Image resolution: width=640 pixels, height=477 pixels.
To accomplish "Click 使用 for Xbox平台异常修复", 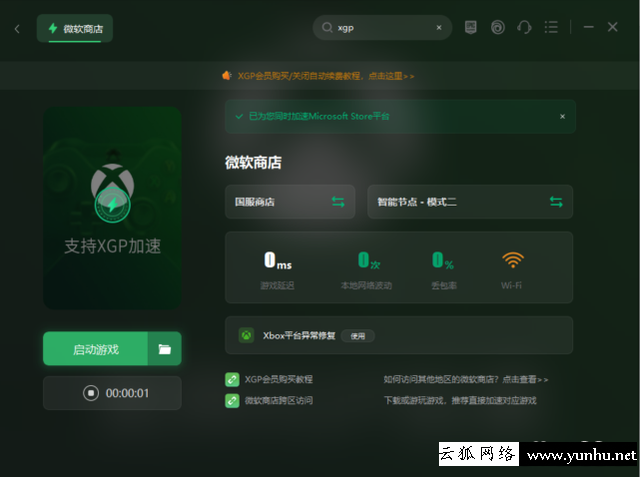I will [358, 336].
